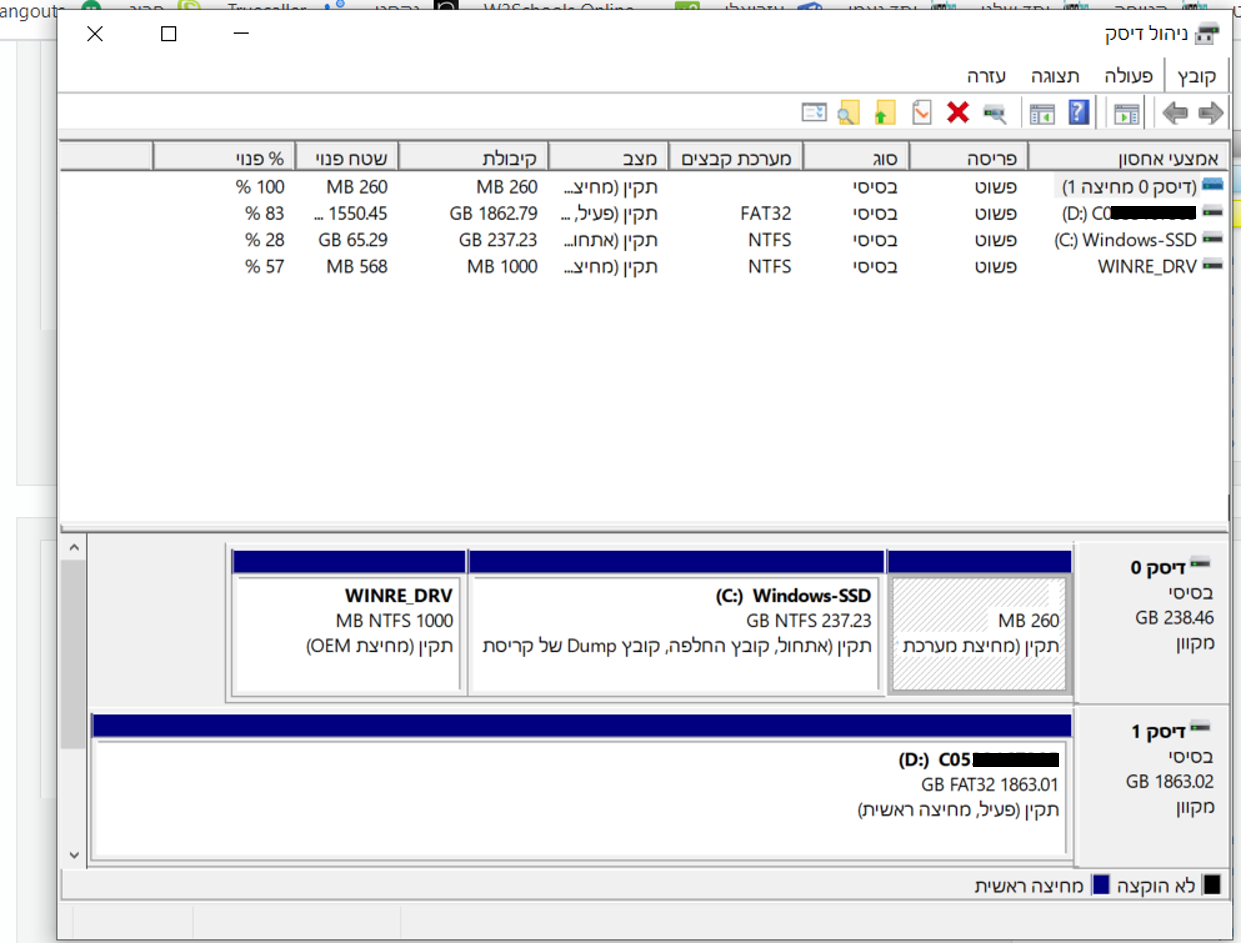This screenshot has height=943, width=1241.
Task: Click the black לא הוקצה legend swatch
Action: point(1211,886)
